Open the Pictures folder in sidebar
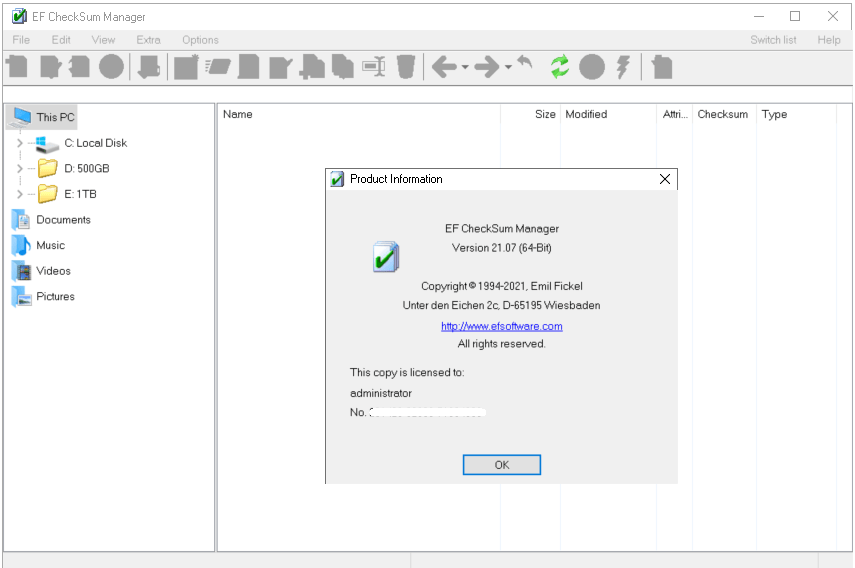This screenshot has width=855, height=568. 55,297
